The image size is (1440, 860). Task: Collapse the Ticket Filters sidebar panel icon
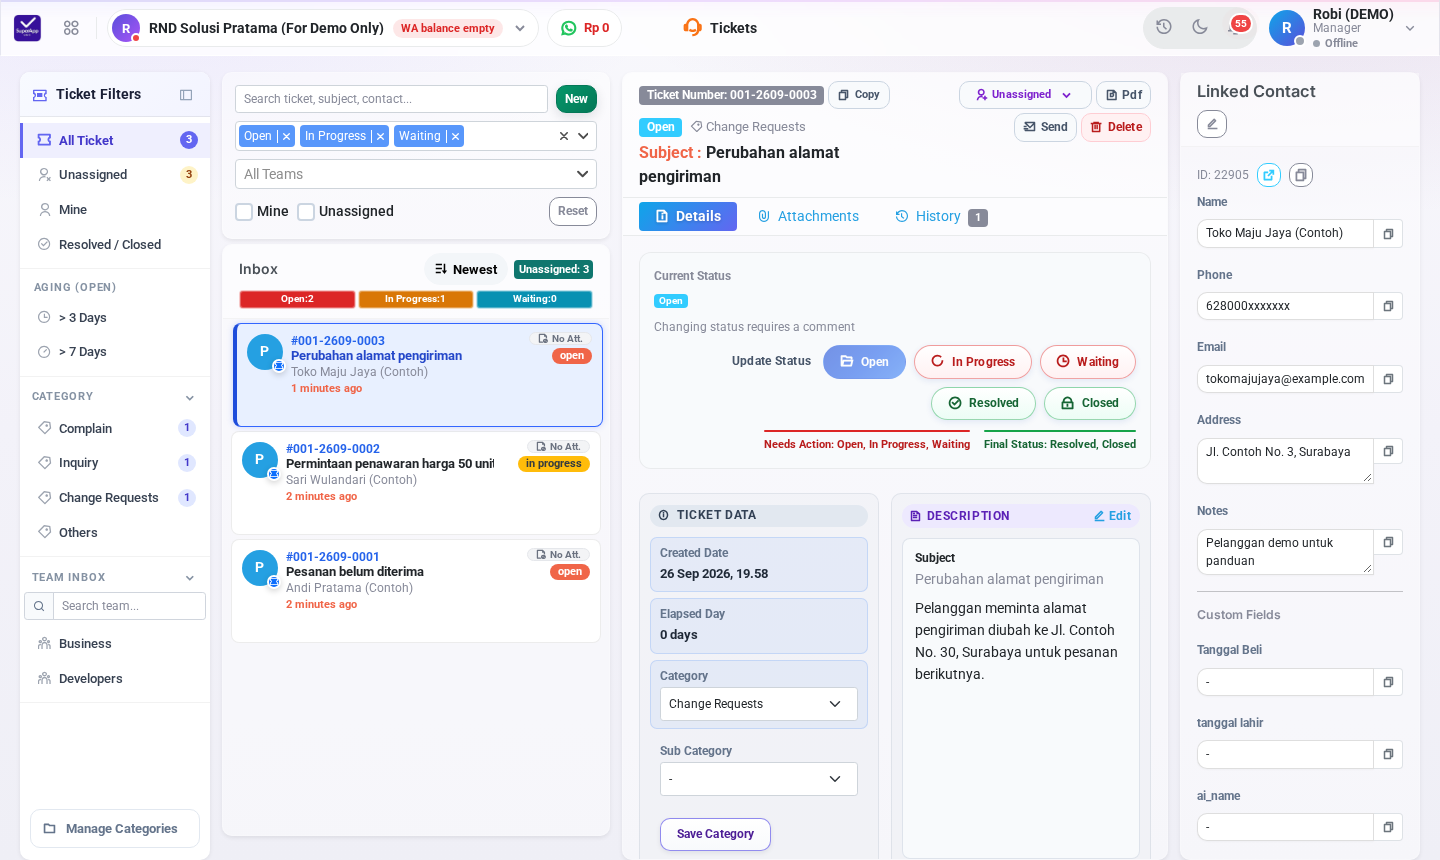coord(186,95)
